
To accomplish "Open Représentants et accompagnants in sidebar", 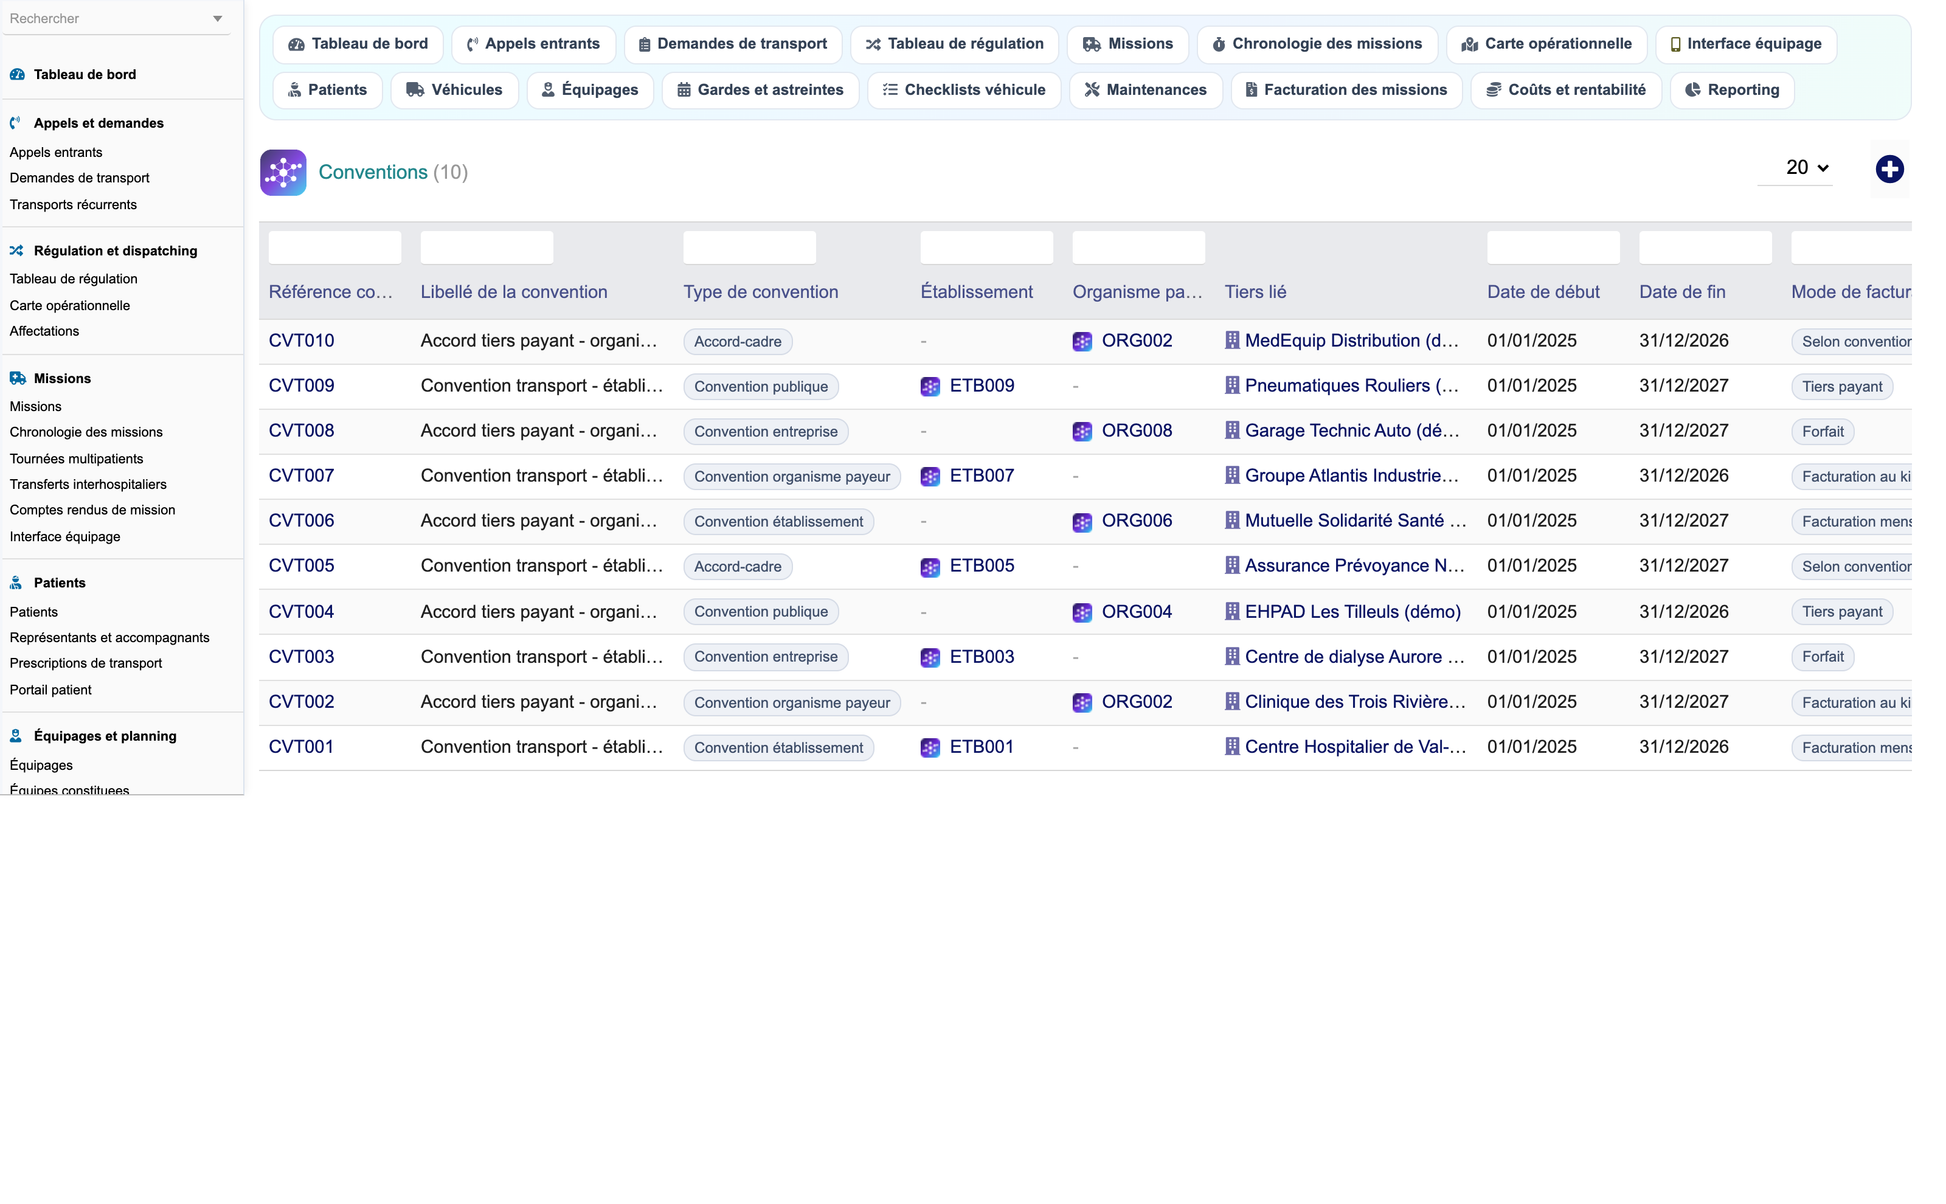I will click(x=109, y=638).
